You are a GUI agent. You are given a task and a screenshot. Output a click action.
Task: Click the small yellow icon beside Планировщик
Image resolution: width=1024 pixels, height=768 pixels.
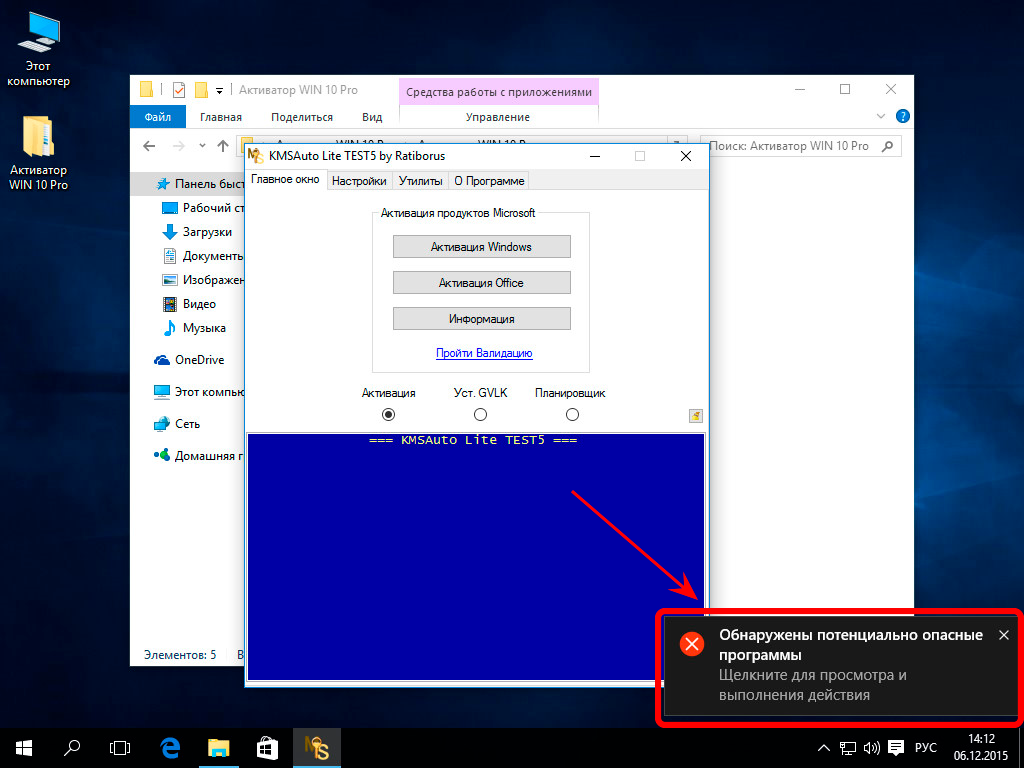point(696,416)
